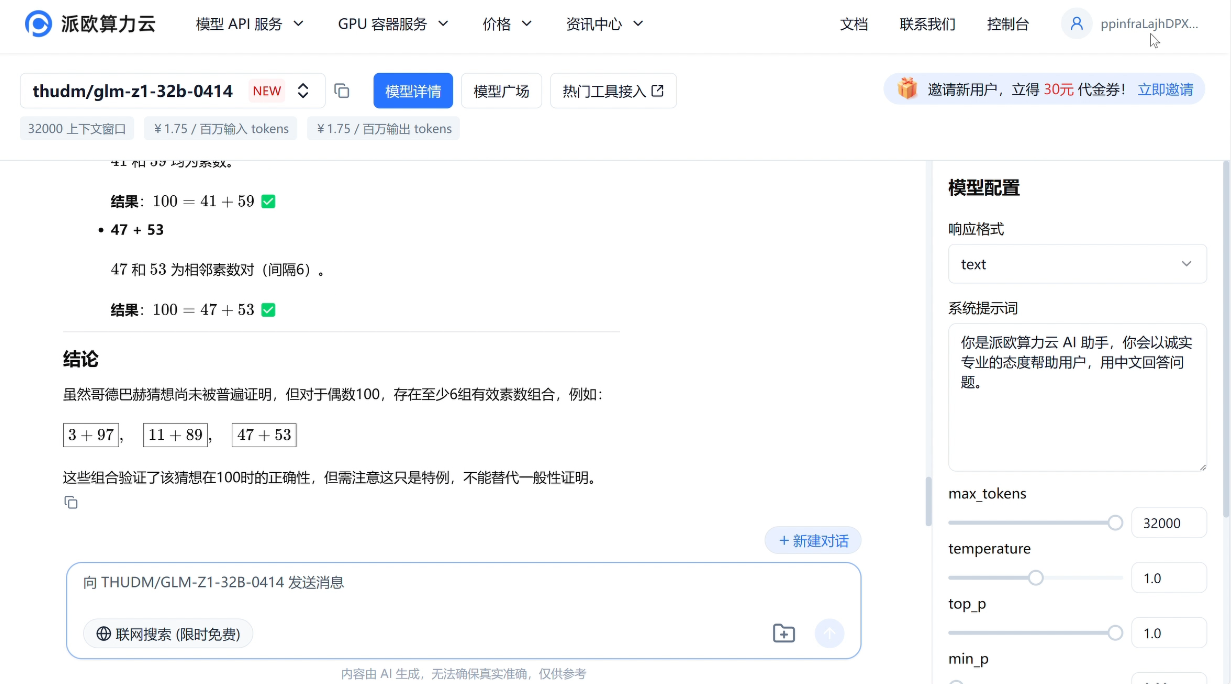1231x684 pixels.
Task: Click the NEW badge
Action: tap(267, 91)
